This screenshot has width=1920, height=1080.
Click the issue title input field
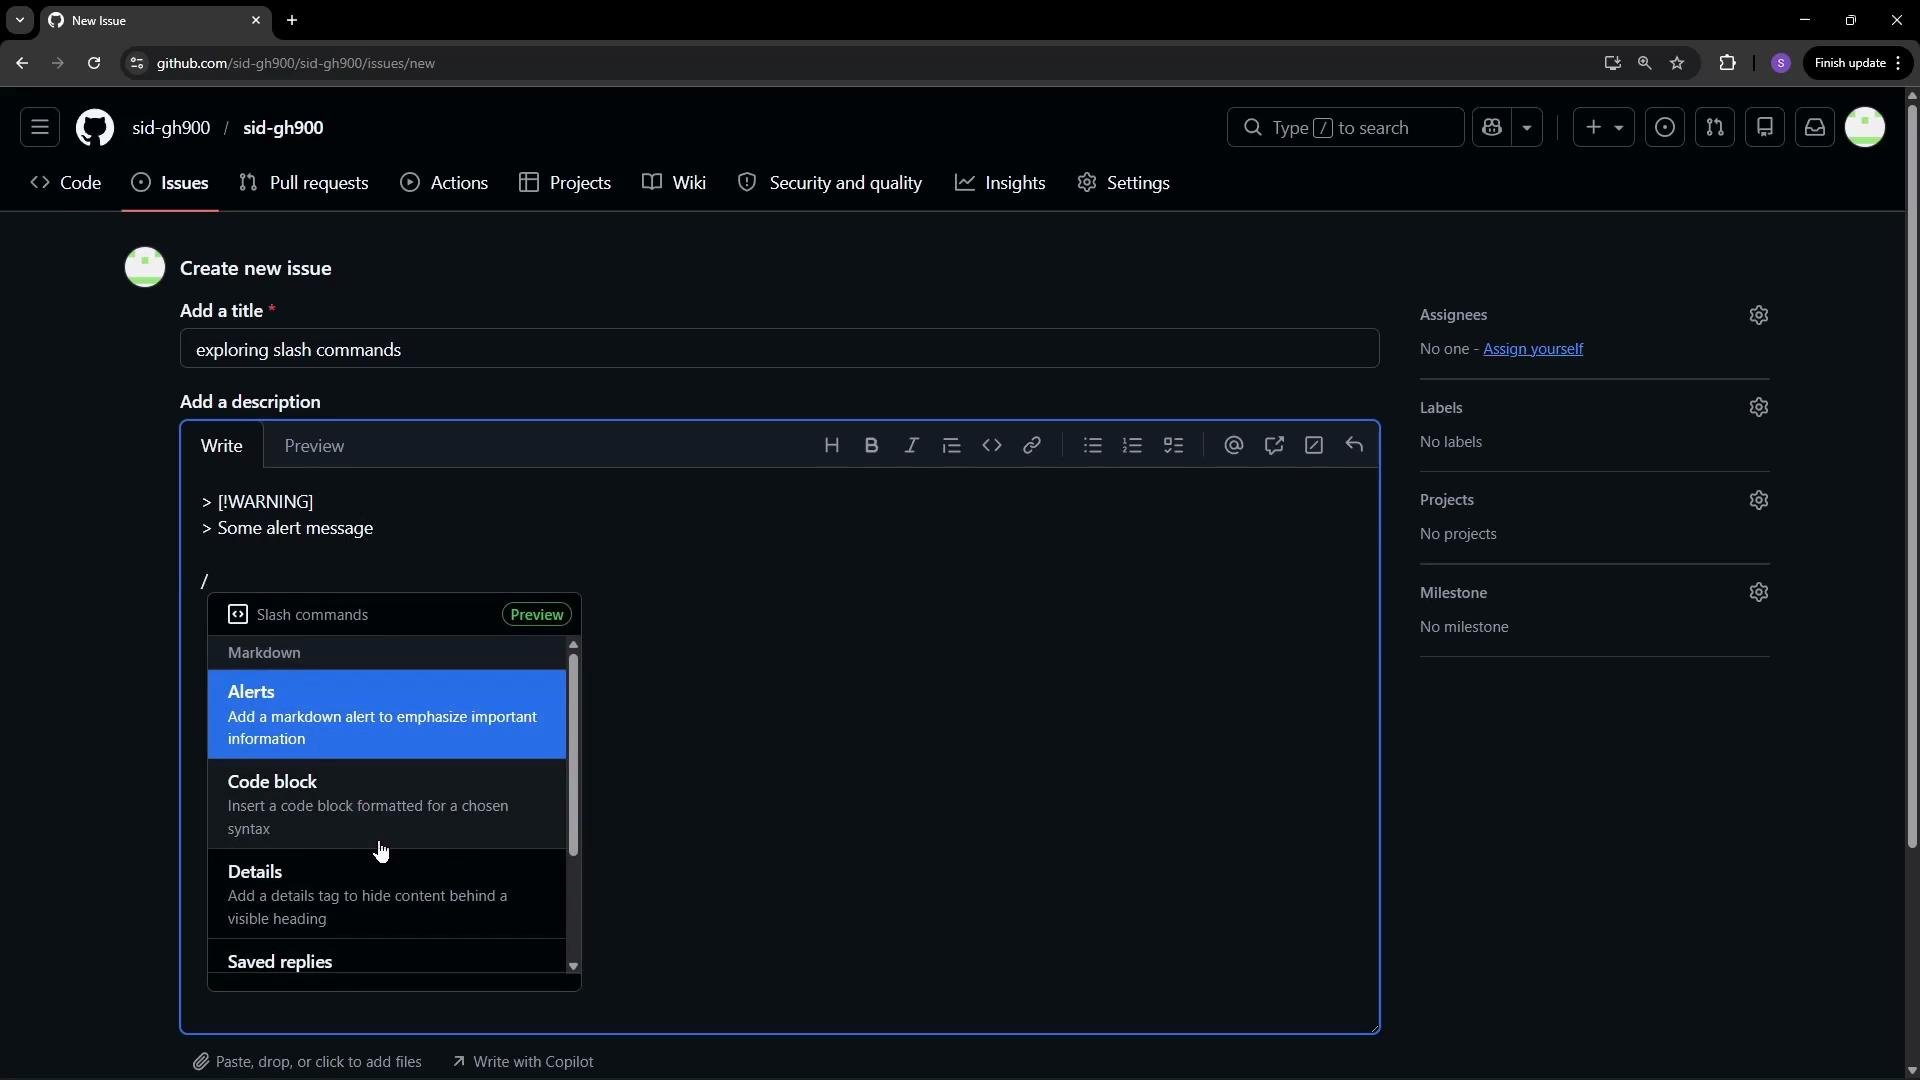[x=780, y=349]
